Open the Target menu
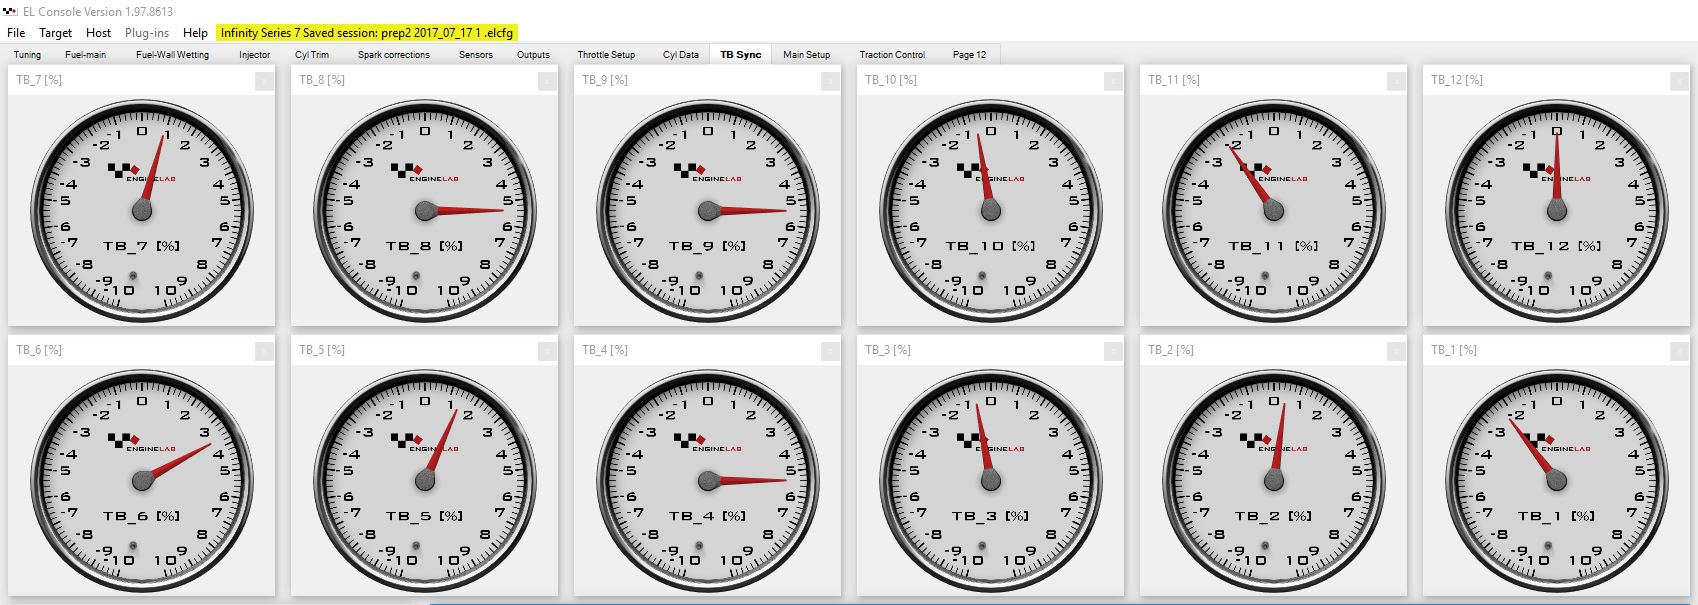The width and height of the screenshot is (1698, 605). click(x=55, y=33)
